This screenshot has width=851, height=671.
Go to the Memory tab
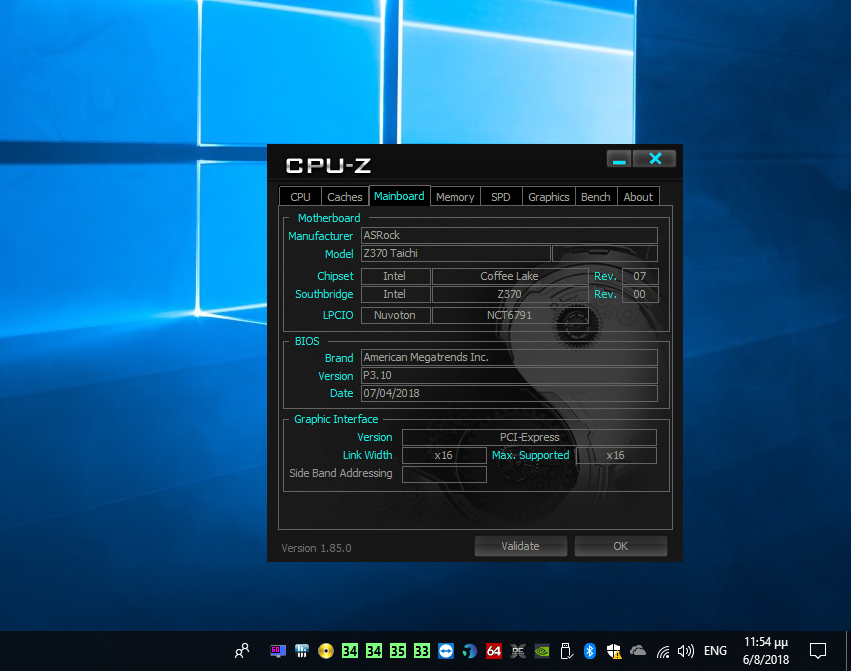(455, 197)
